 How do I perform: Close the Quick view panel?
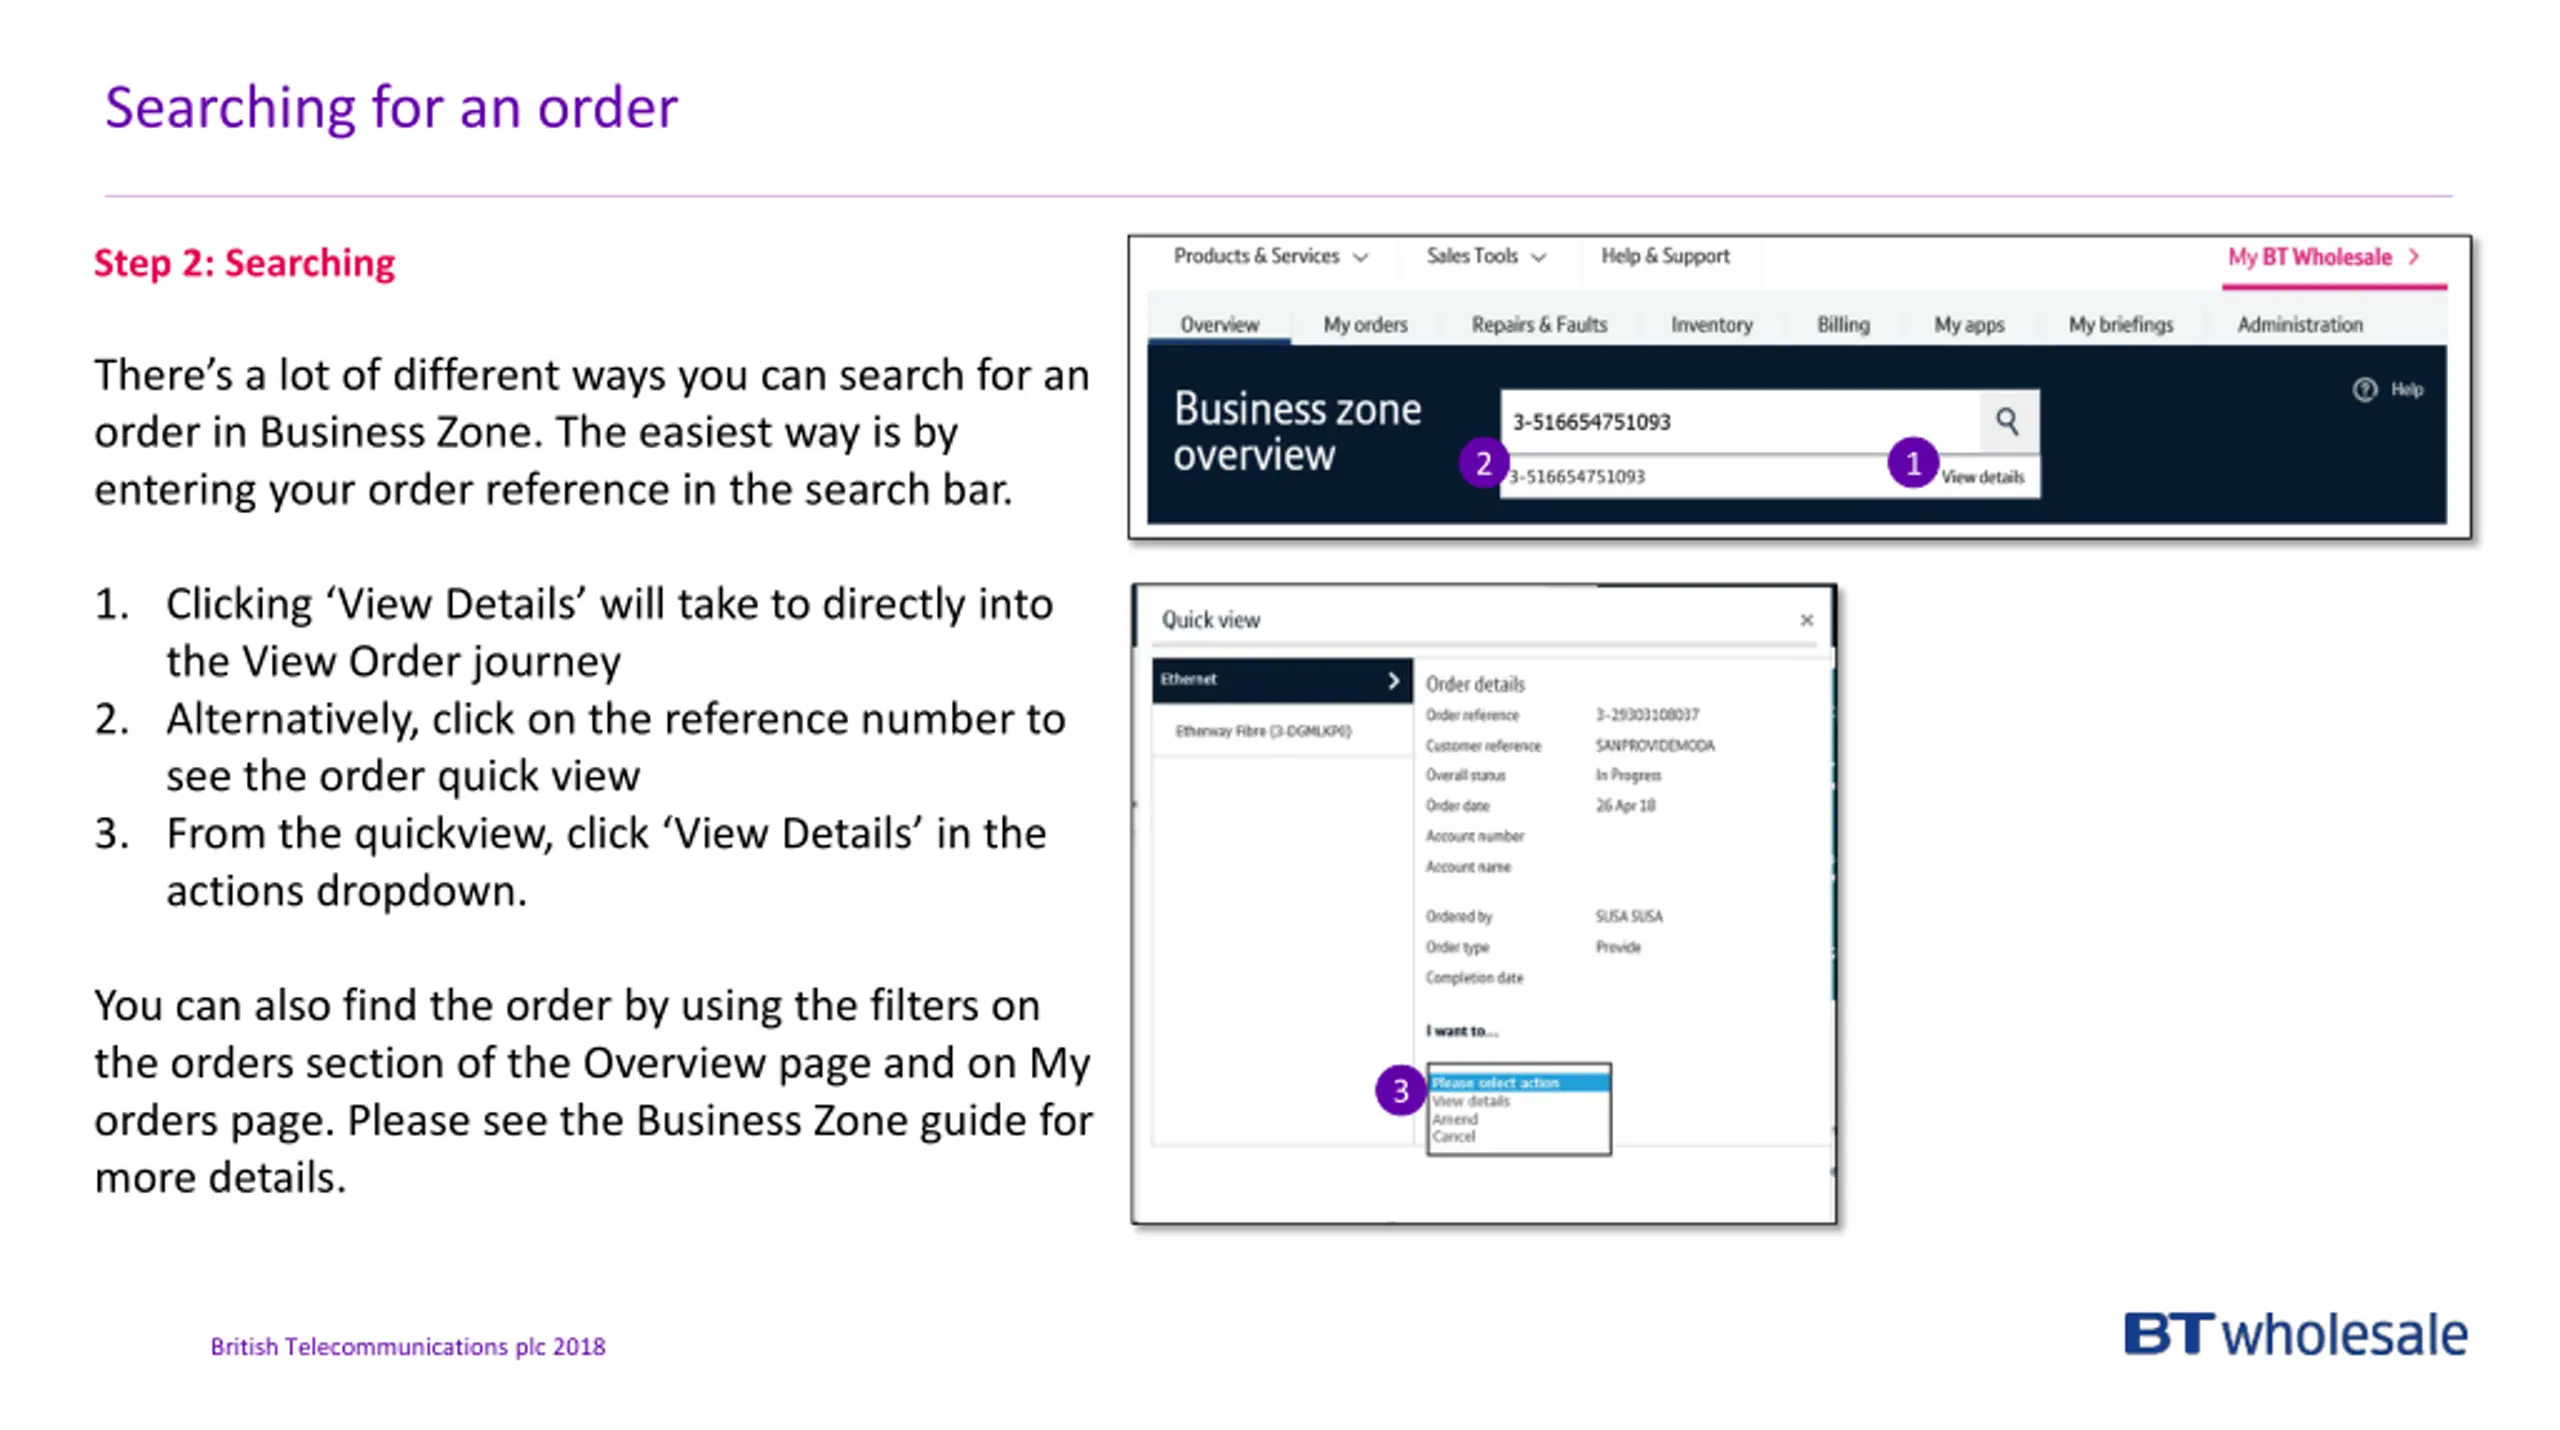[x=1806, y=620]
